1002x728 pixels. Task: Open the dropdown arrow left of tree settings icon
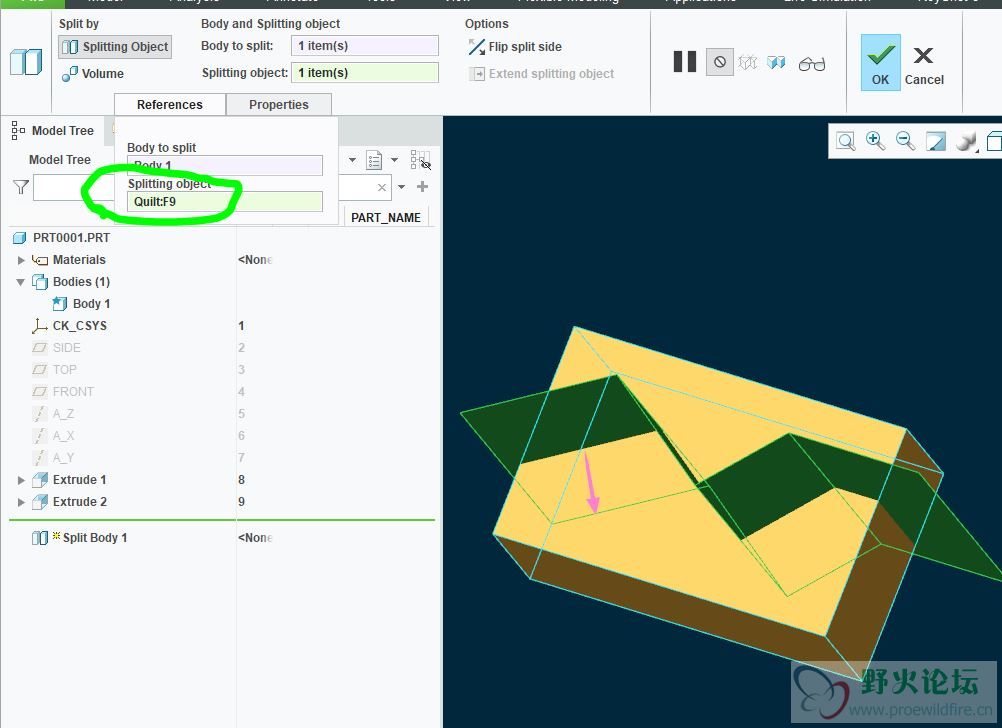coord(352,160)
